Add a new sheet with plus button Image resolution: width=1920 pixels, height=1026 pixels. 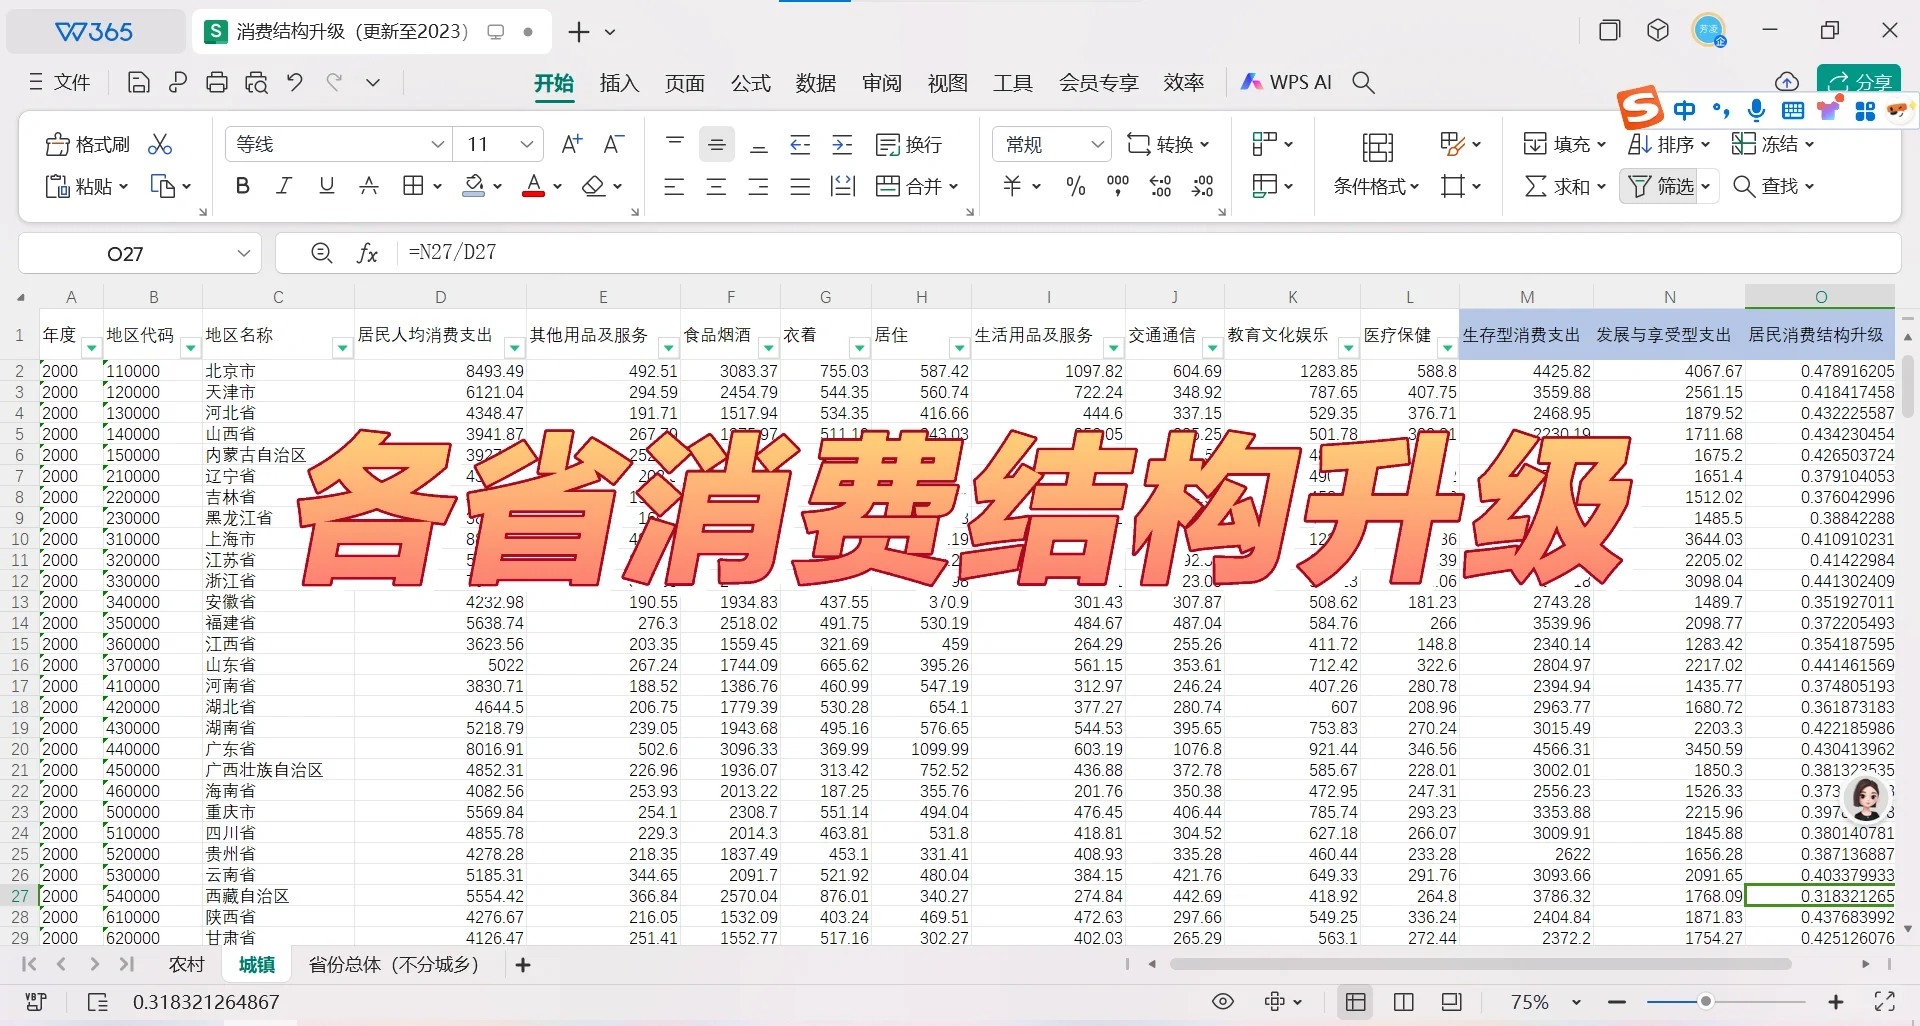pos(522,965)
